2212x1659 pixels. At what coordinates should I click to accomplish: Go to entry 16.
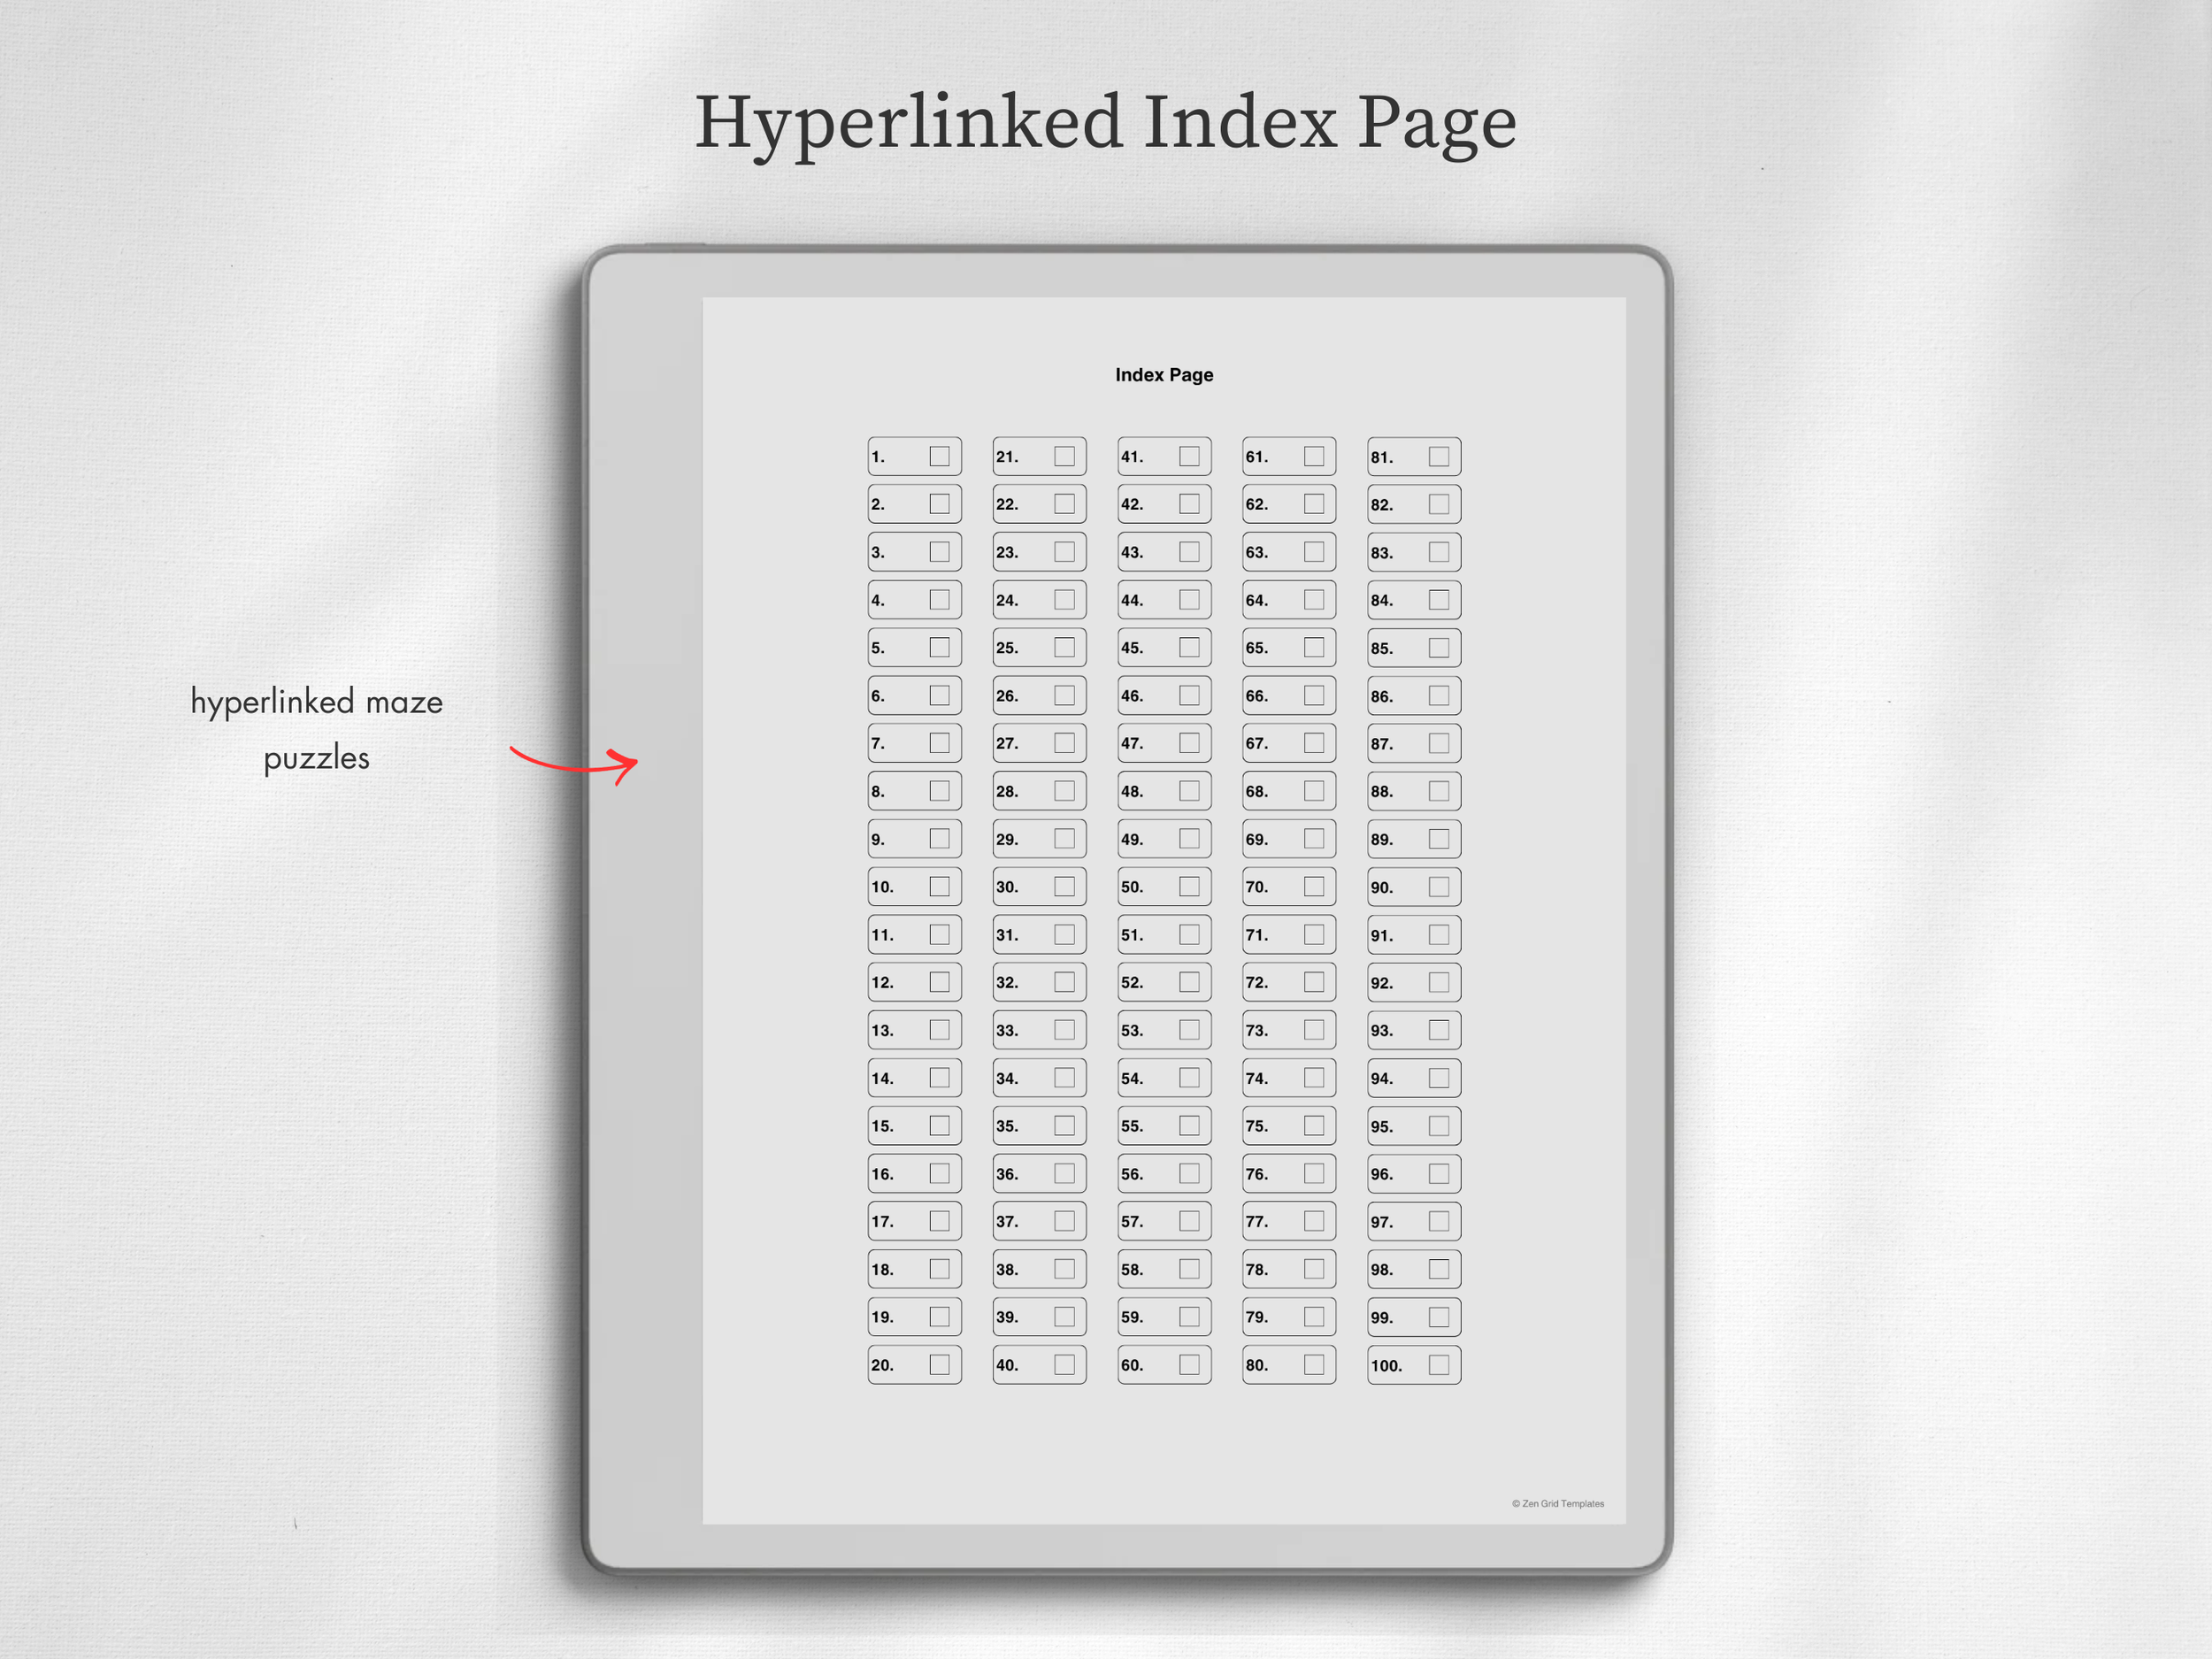pos(914,1173)
